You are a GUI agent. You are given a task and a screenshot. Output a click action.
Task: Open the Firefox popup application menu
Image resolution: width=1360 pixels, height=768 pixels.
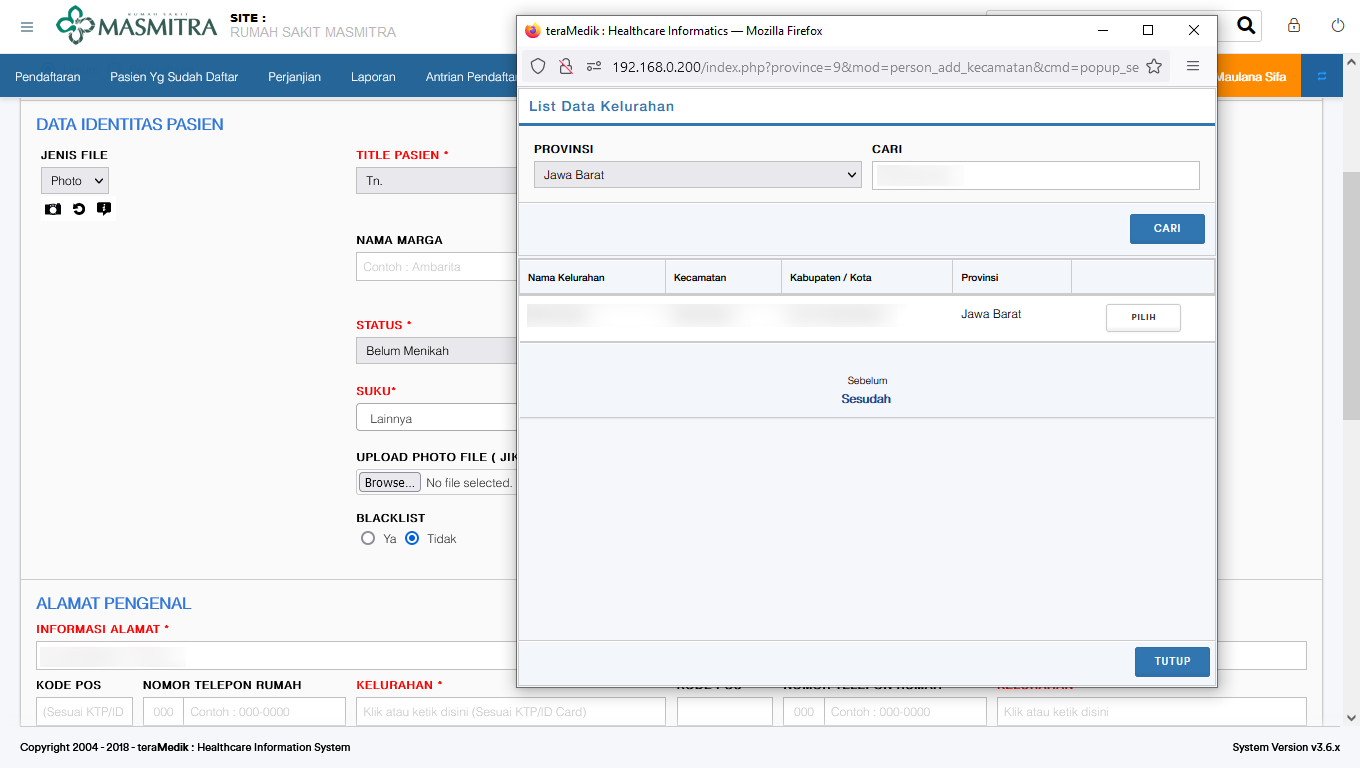1193,66
